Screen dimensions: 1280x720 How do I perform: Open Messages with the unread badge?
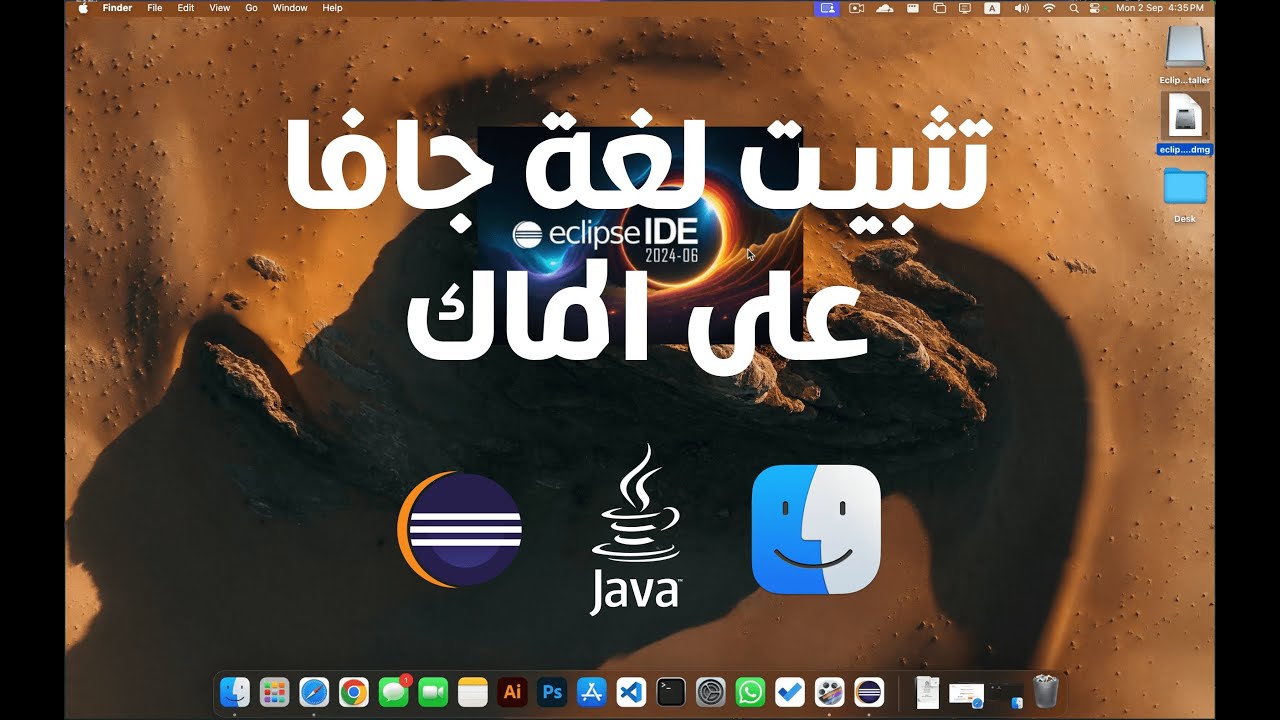click(x=394, y=691)
